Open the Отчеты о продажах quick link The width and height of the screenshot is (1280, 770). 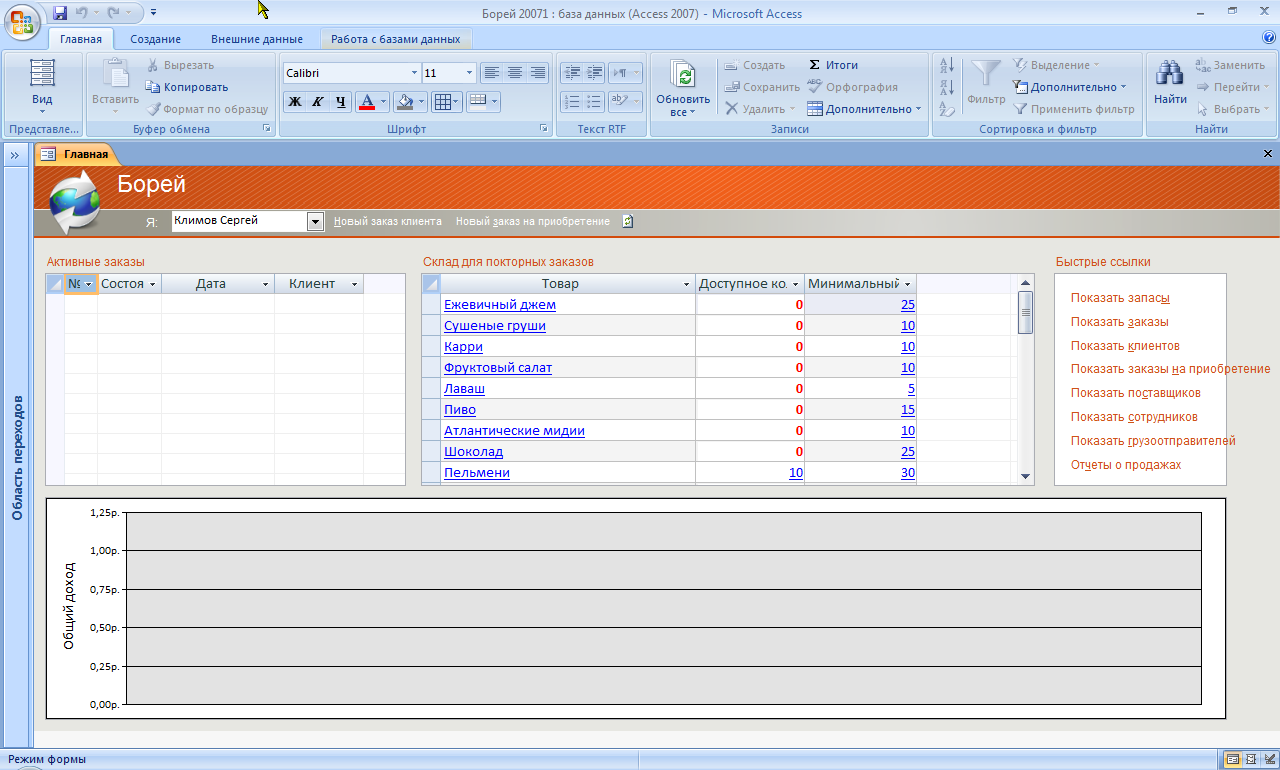click(x=1126, y=465)
